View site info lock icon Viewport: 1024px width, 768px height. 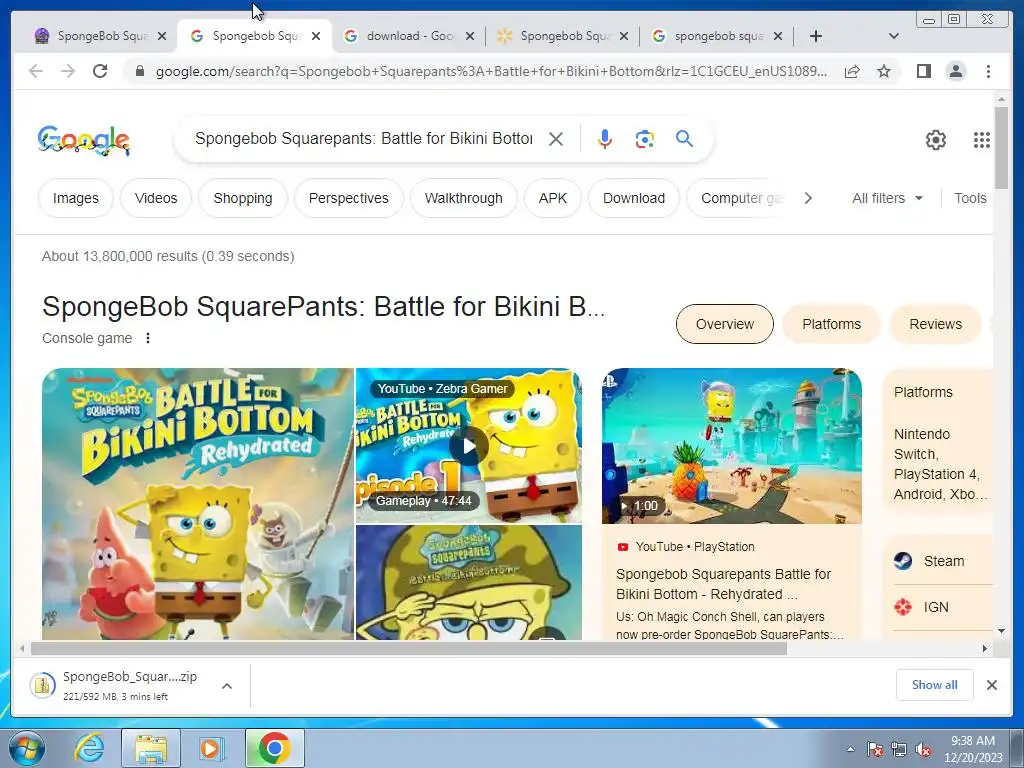139,71
